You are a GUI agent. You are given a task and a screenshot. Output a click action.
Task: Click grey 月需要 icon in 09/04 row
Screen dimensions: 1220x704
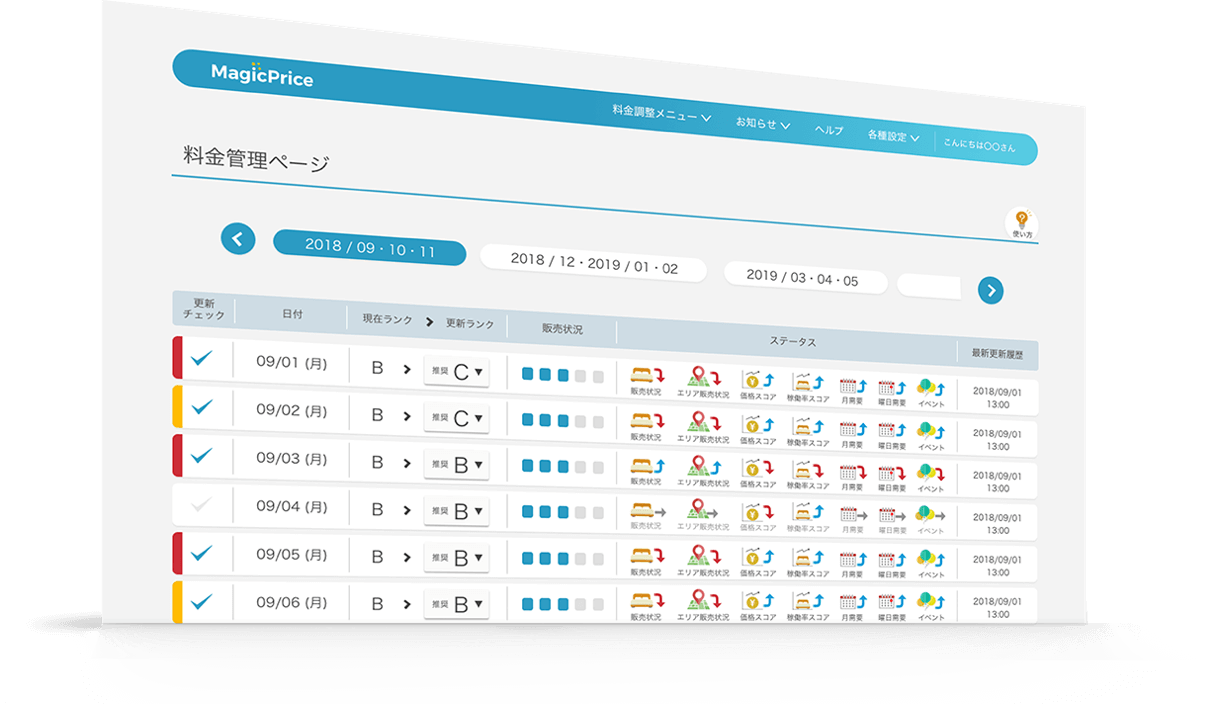pyautogui.click(x=852, y=515)
